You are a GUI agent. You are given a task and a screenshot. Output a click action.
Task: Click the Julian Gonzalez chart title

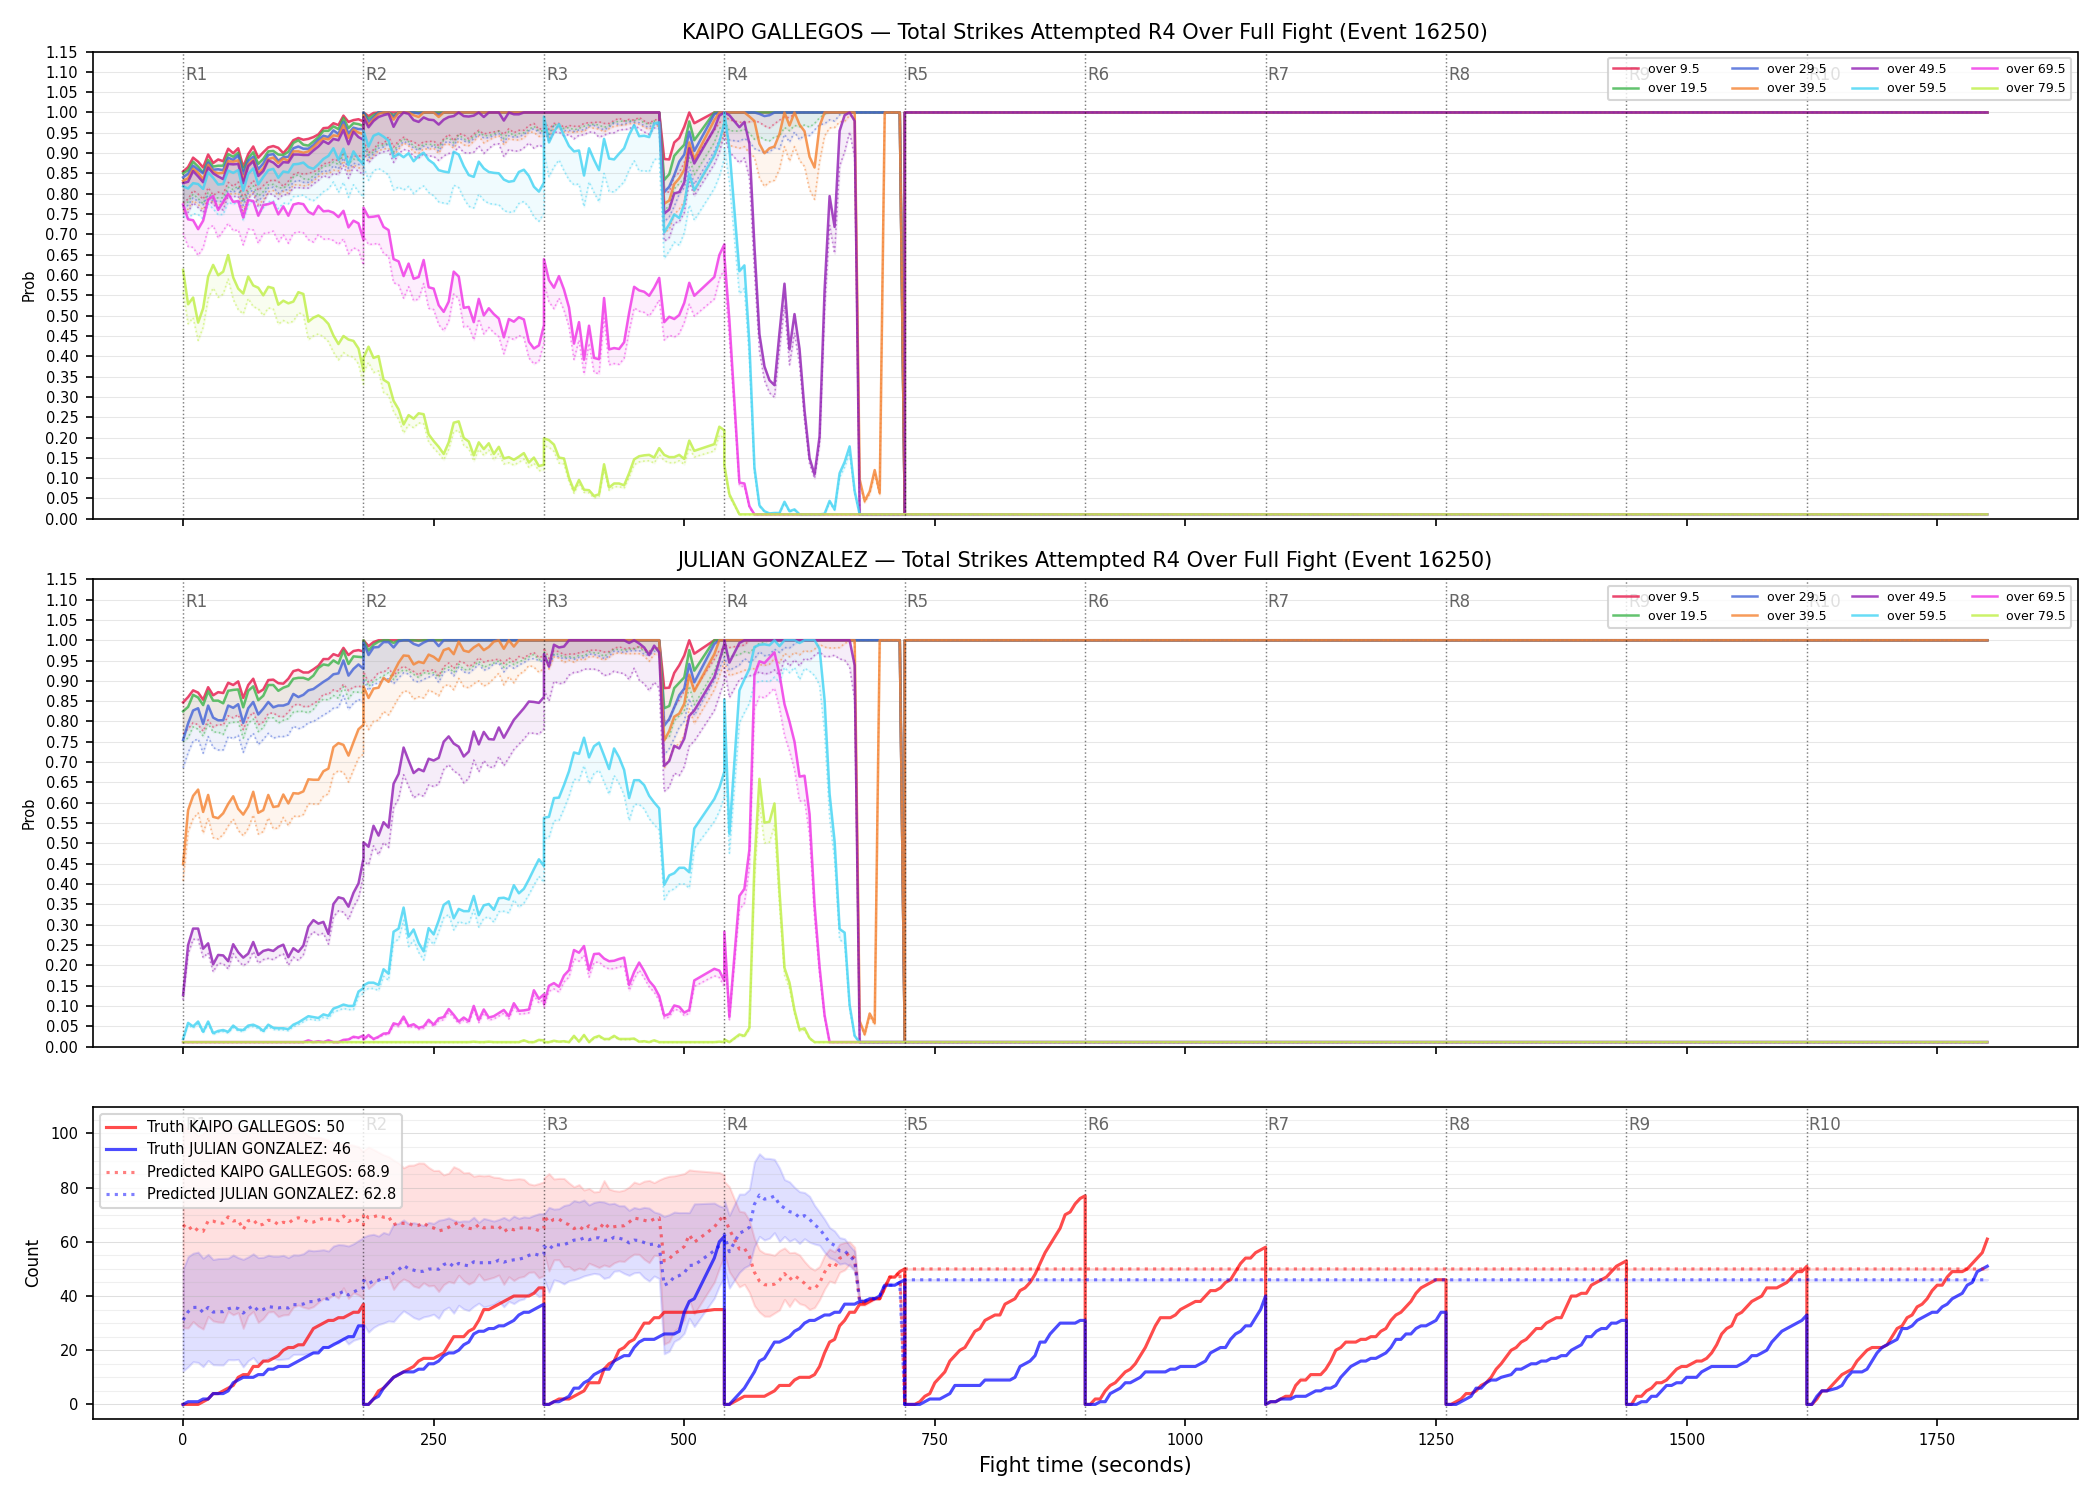1084,560
